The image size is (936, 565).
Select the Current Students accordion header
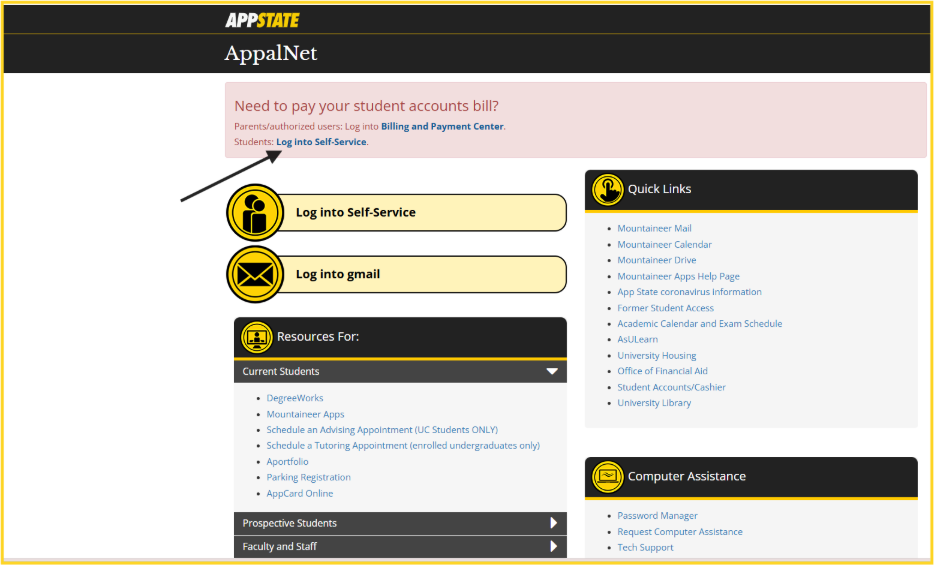(x=400, y=371)
